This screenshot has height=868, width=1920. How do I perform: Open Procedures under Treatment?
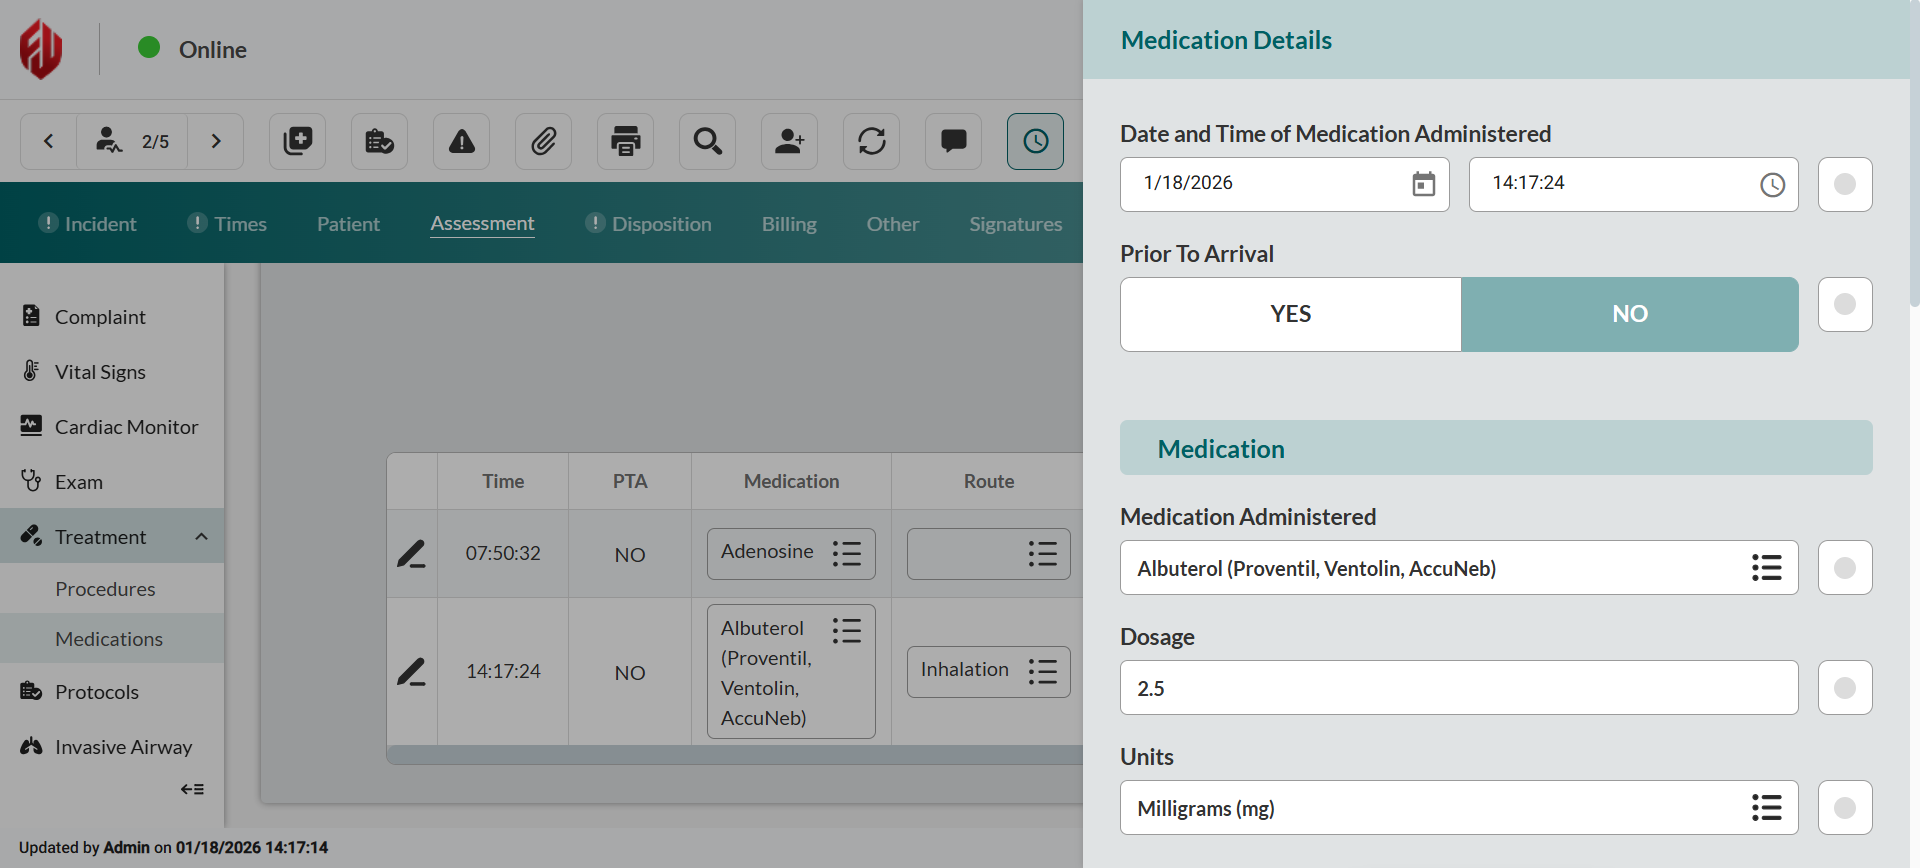click(x=112, y=589)
